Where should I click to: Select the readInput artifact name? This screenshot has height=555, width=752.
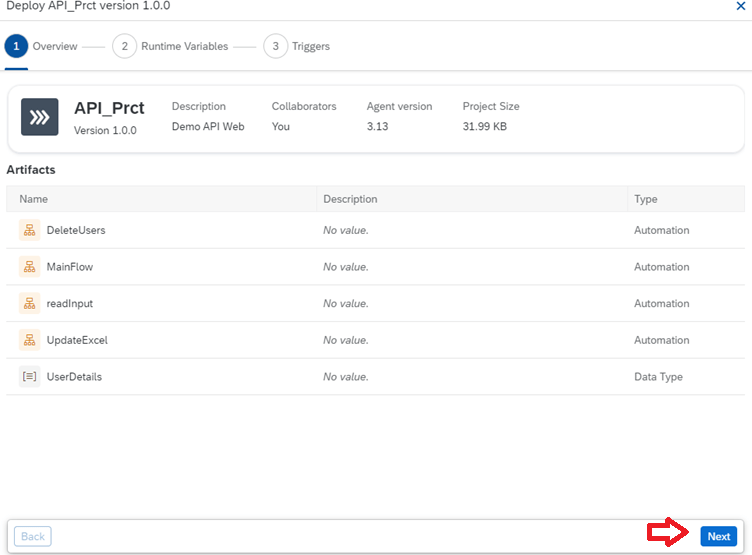70,304
